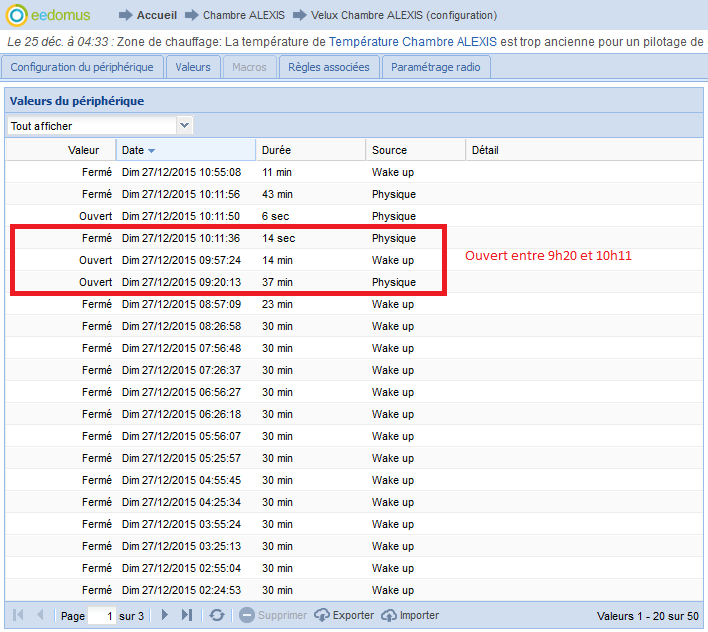
Task: Select row dated 27/12/2015 08:57:09
Action: tap(354, 304)
